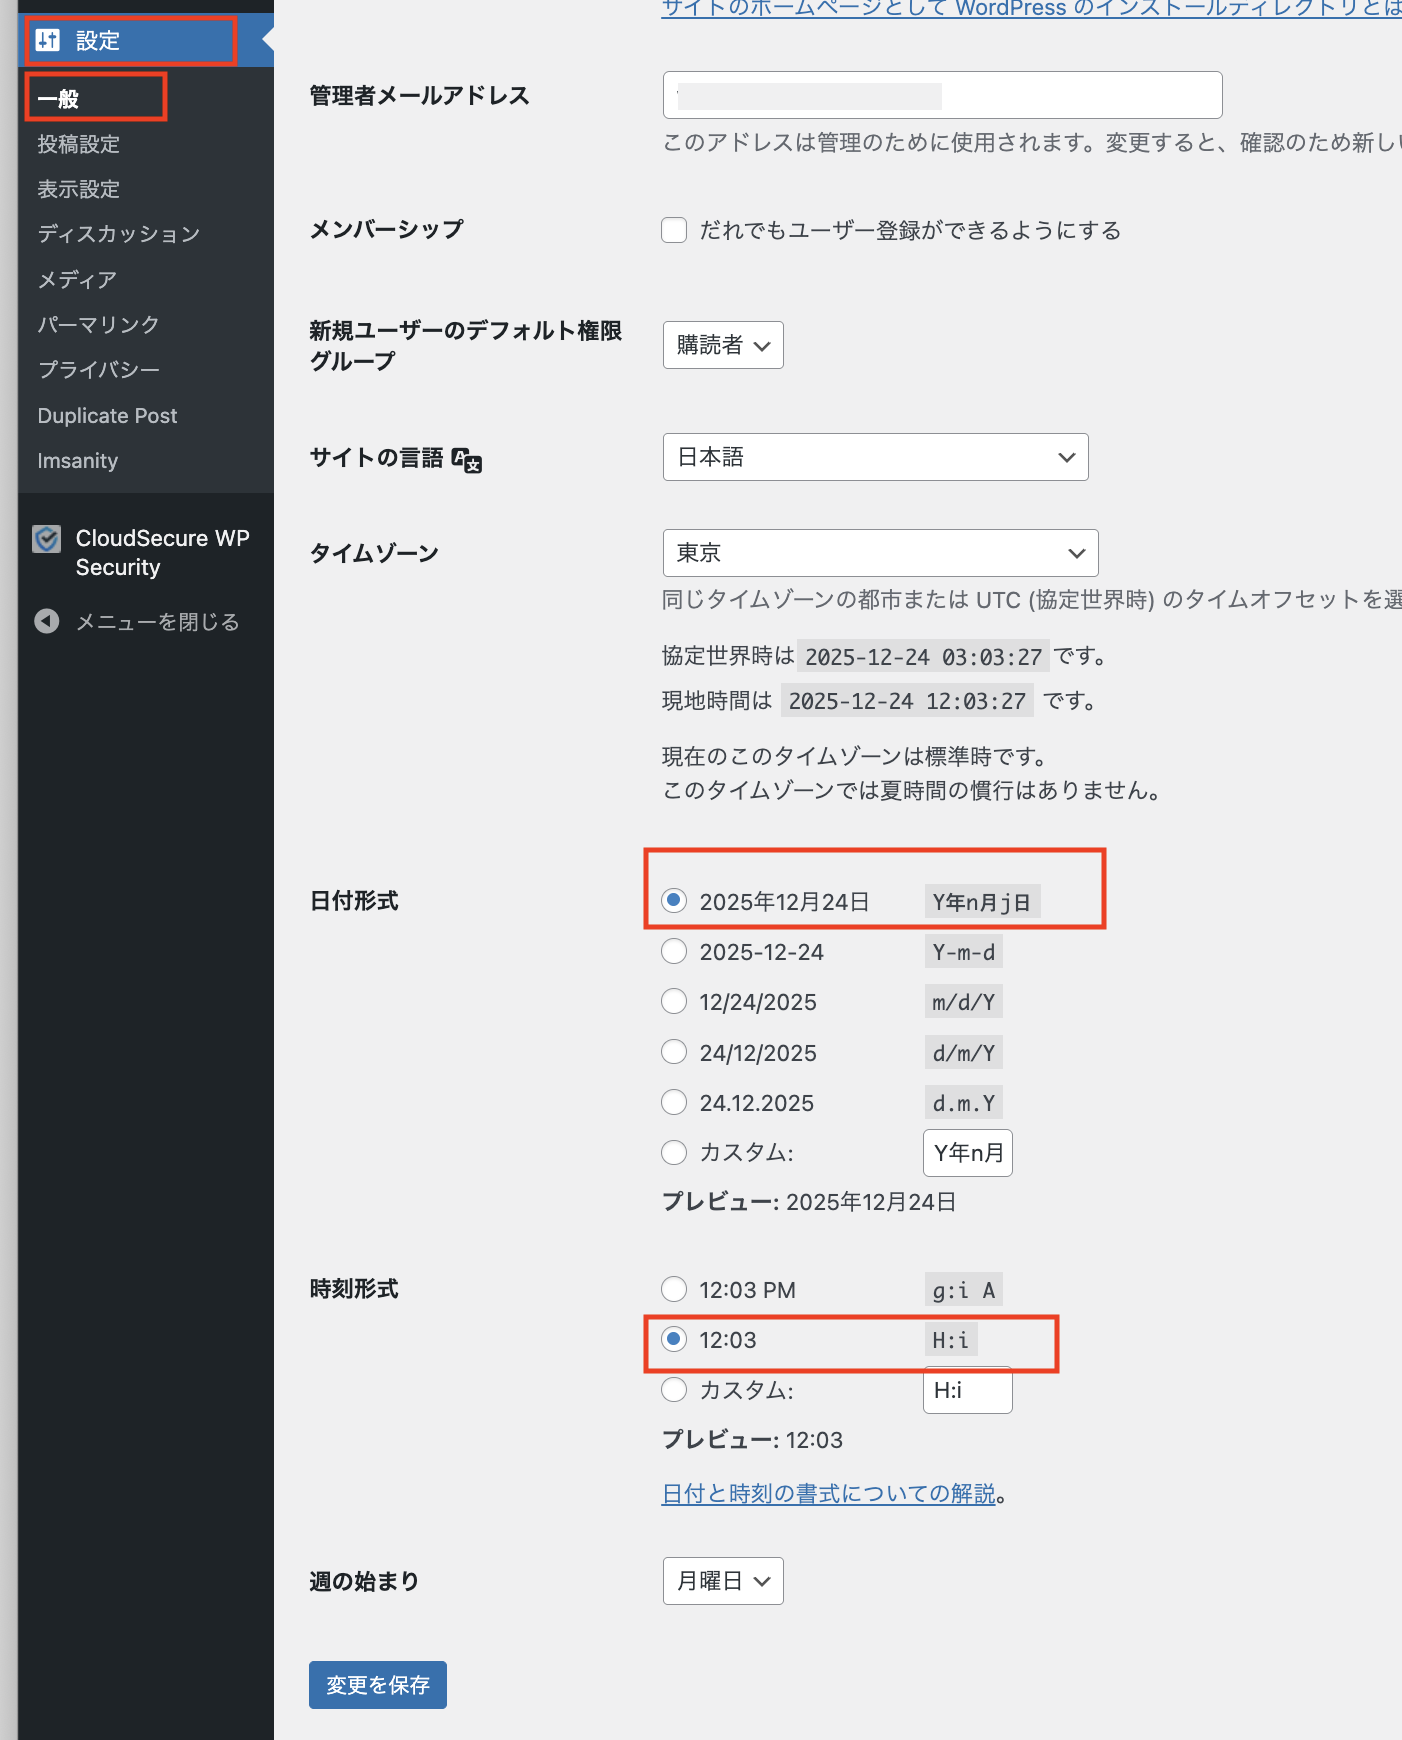Choose the 12:03 PM time format option
This screenshot has width=1402, height=1740.
(674, 1290)
